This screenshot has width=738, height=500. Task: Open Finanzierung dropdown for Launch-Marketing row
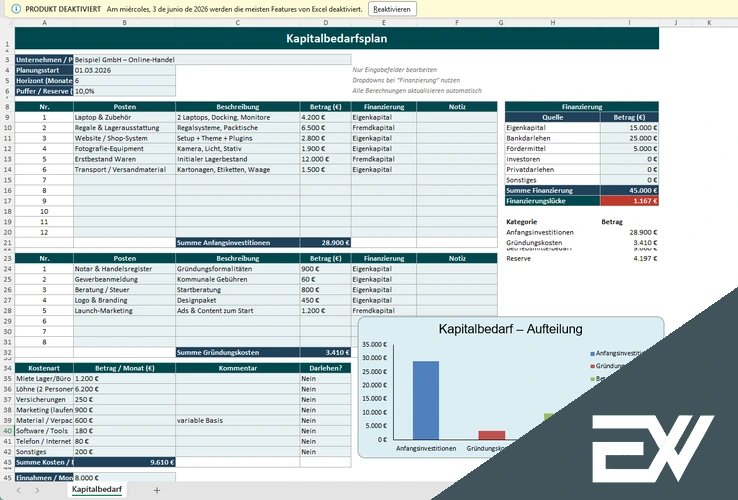click(x=384, y=311)
